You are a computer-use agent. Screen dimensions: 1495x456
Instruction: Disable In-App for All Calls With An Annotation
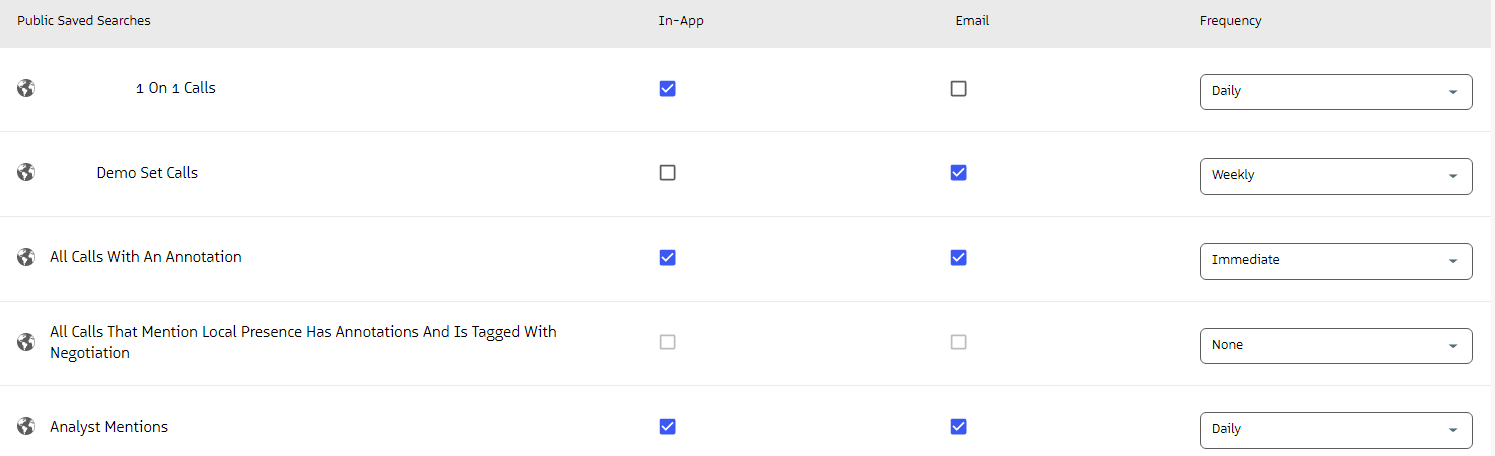point(668,257)
